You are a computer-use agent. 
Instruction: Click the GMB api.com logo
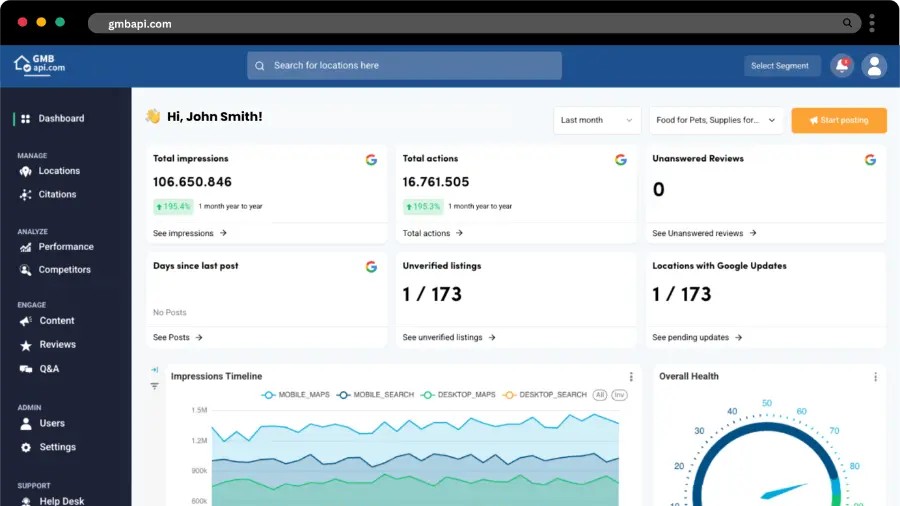click(40, 65)
